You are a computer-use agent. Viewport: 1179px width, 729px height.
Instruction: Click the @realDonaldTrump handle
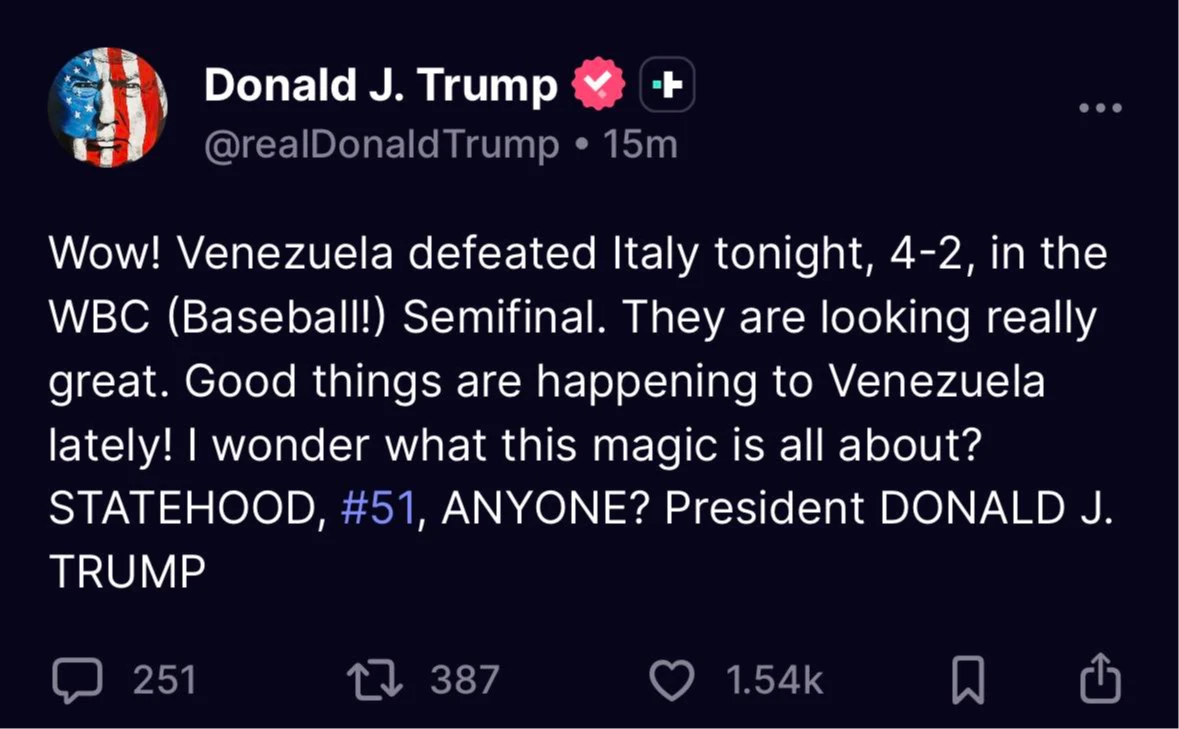[381, 146]
